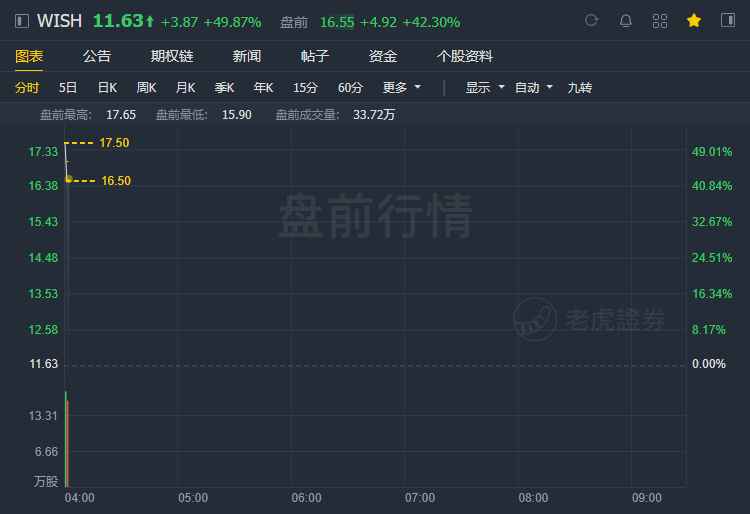
Task: Click the 盘前最低 value 15.90
Action: [x=237, y=115]
